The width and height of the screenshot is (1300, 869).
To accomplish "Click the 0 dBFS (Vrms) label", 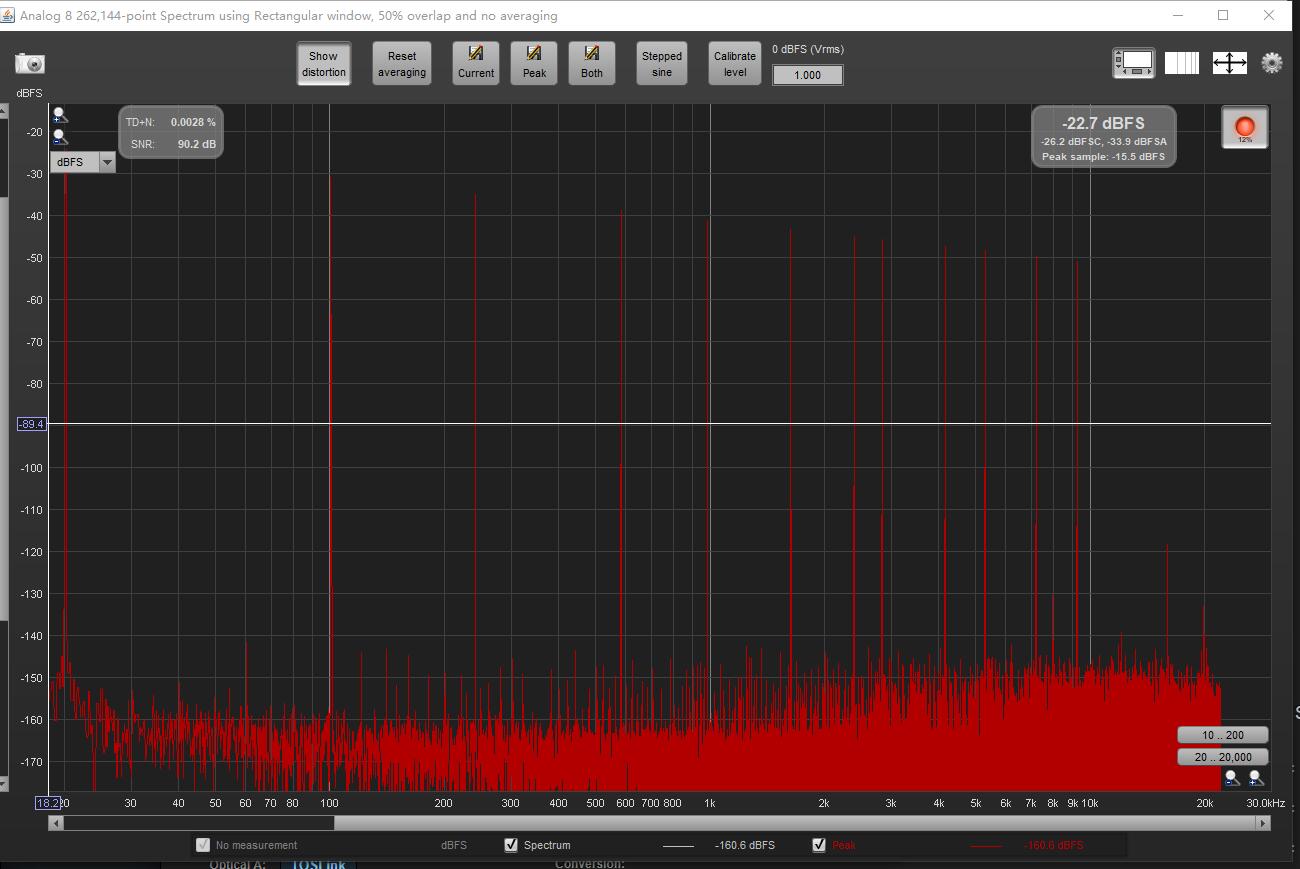I will 808,49.
